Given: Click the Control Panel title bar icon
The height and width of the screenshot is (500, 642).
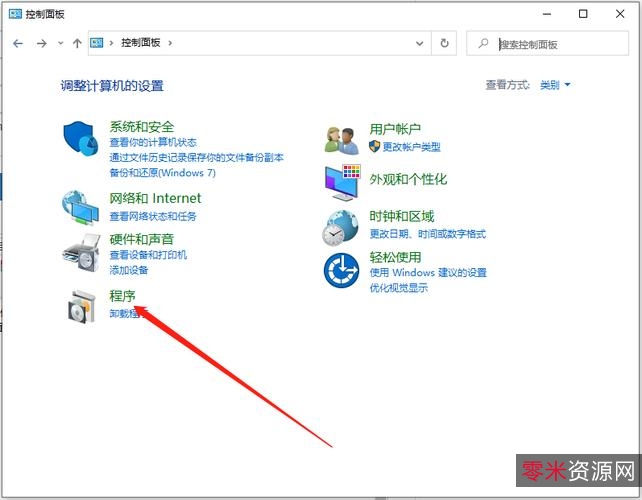Looking at the screenshot, I should [x=15, y=14].
